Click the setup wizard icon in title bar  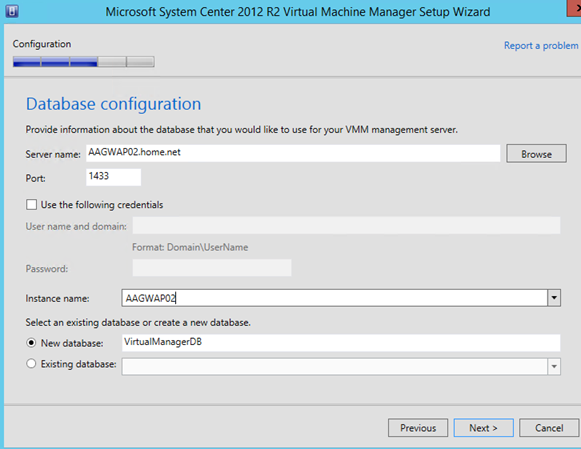pos(12,11)
